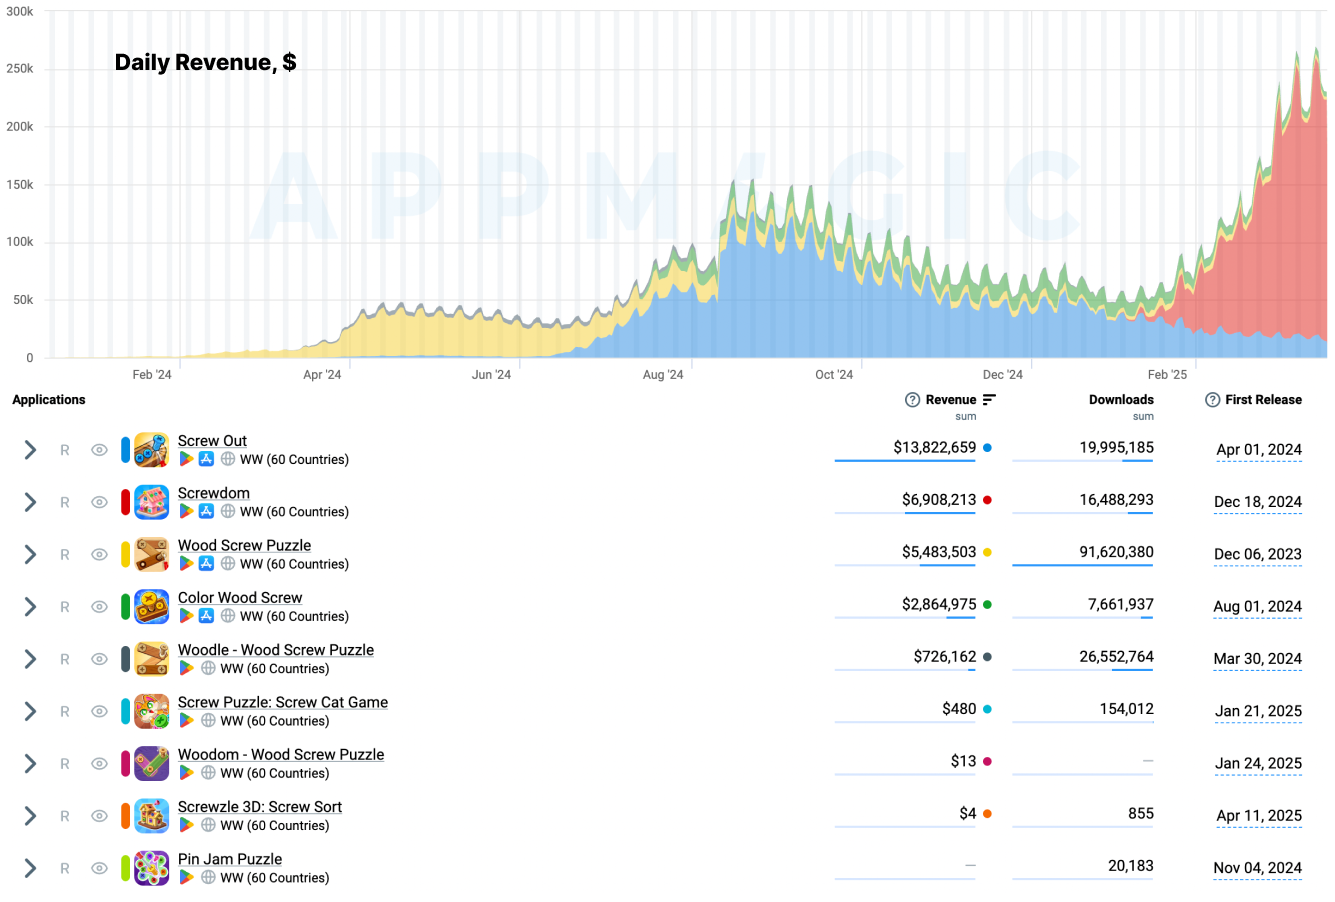Click the Revenue sort order icon
The image size is (1335, 902).
[989, 400]
